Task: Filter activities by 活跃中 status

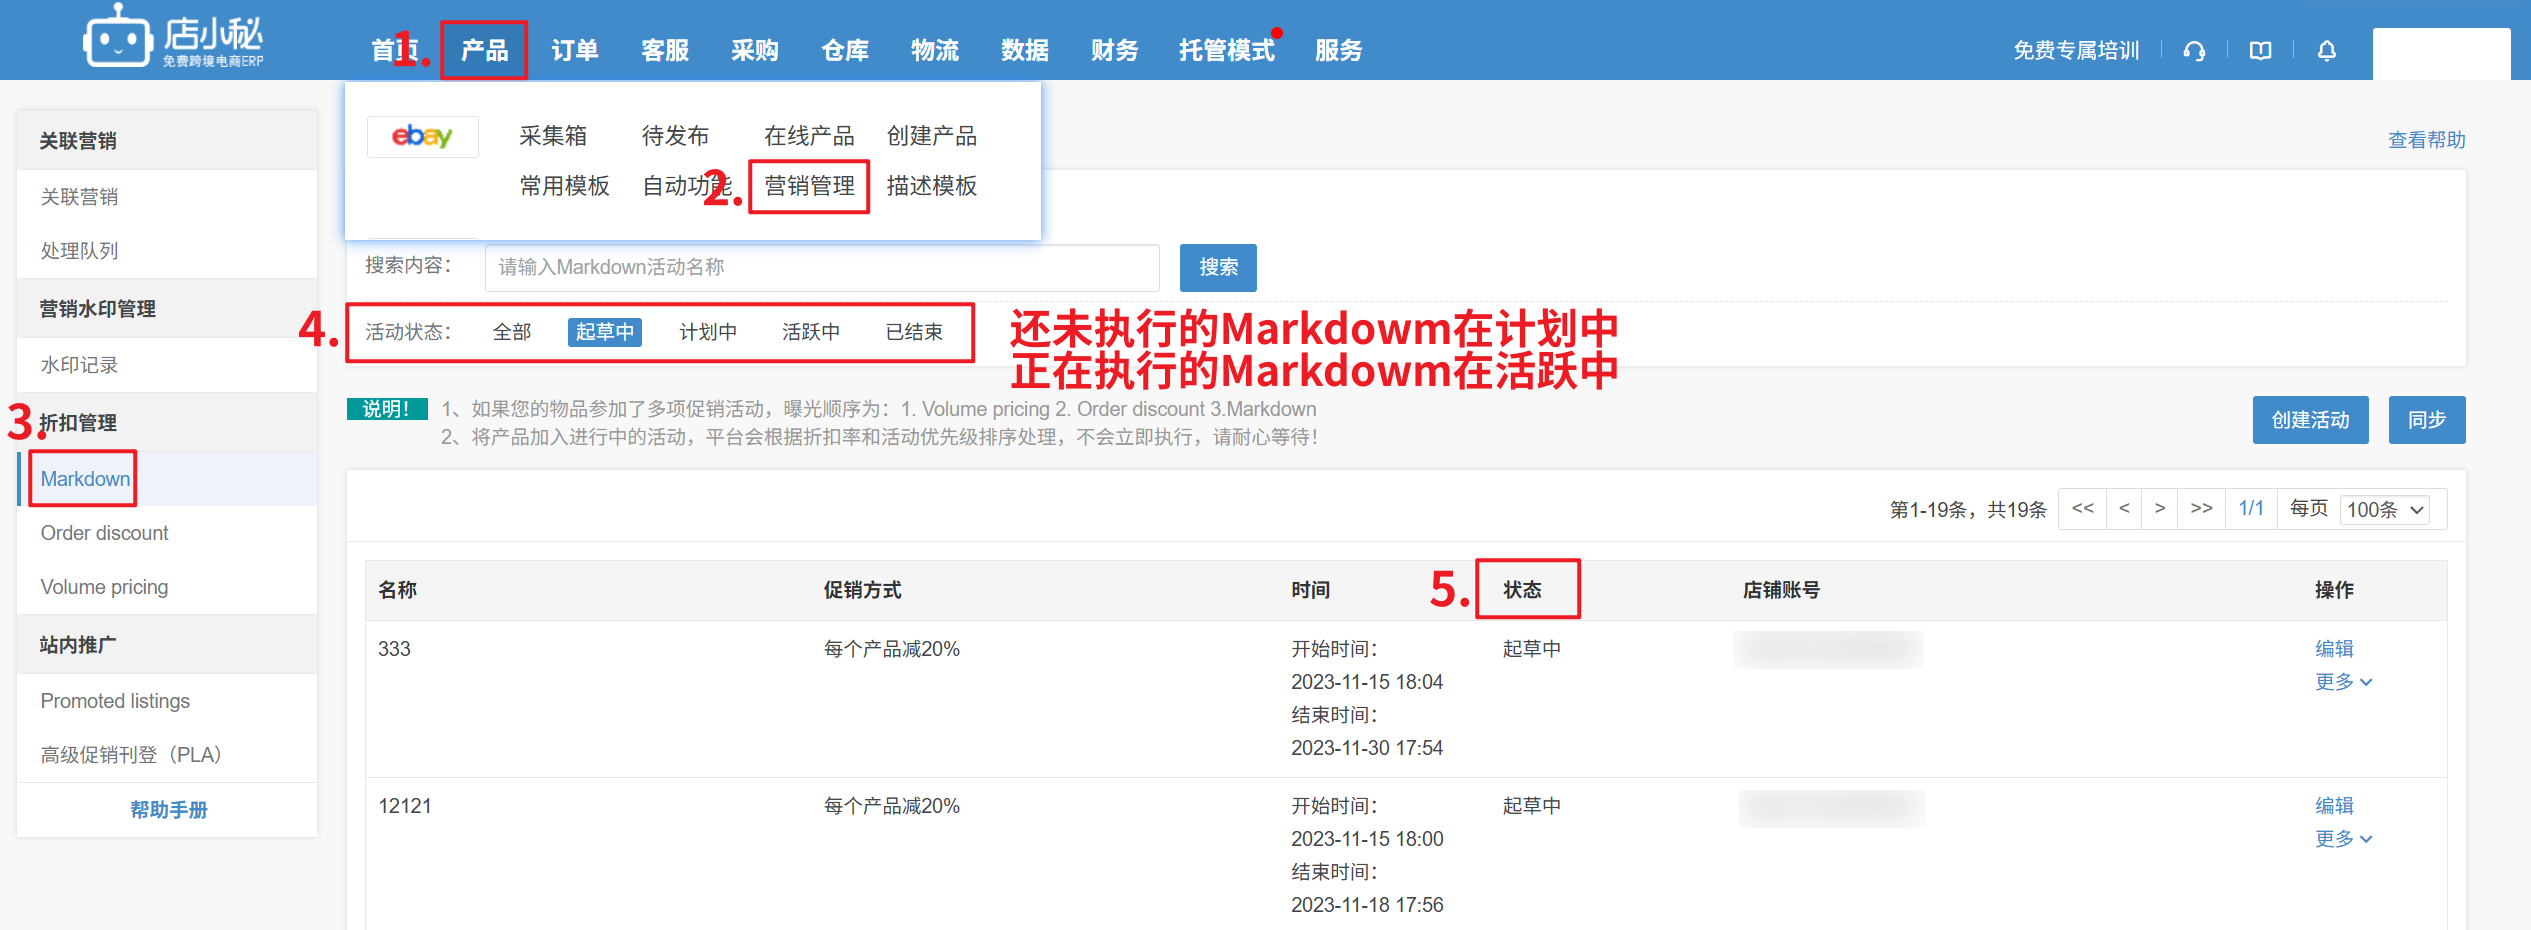Action: (810, 332)
